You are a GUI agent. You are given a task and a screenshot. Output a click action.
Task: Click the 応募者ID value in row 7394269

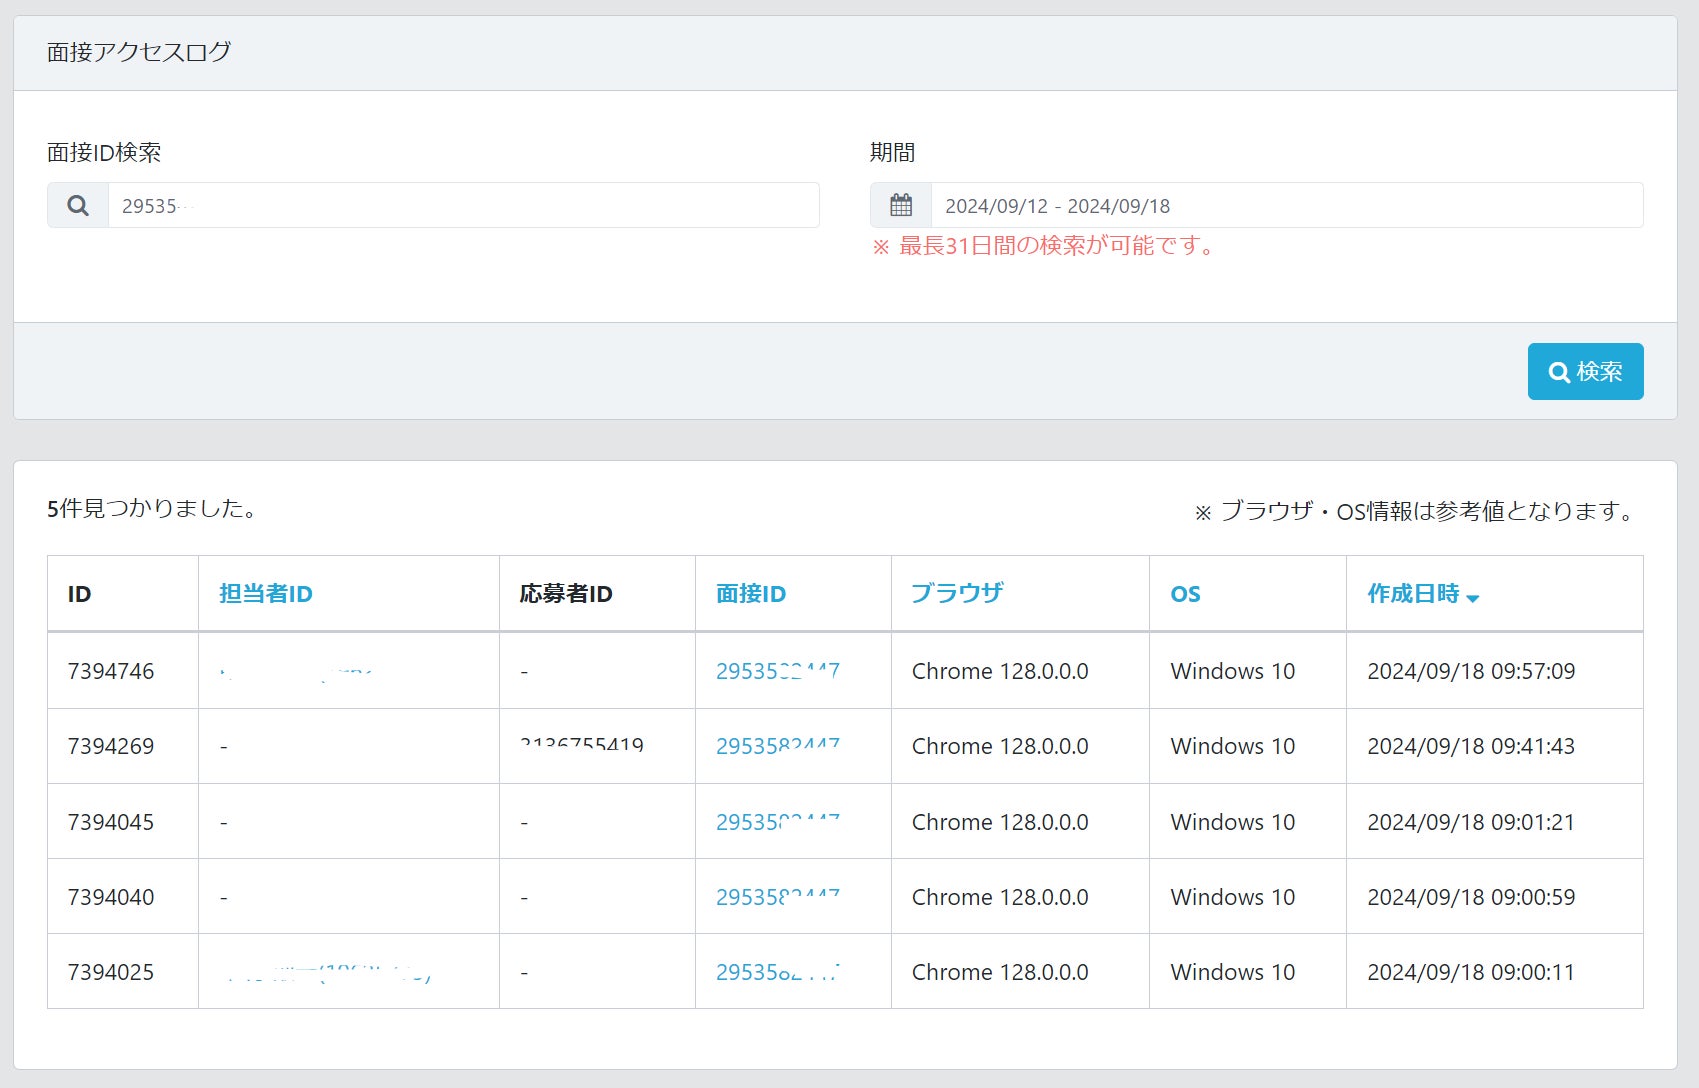pyautogui.click(x=582, y=746)
